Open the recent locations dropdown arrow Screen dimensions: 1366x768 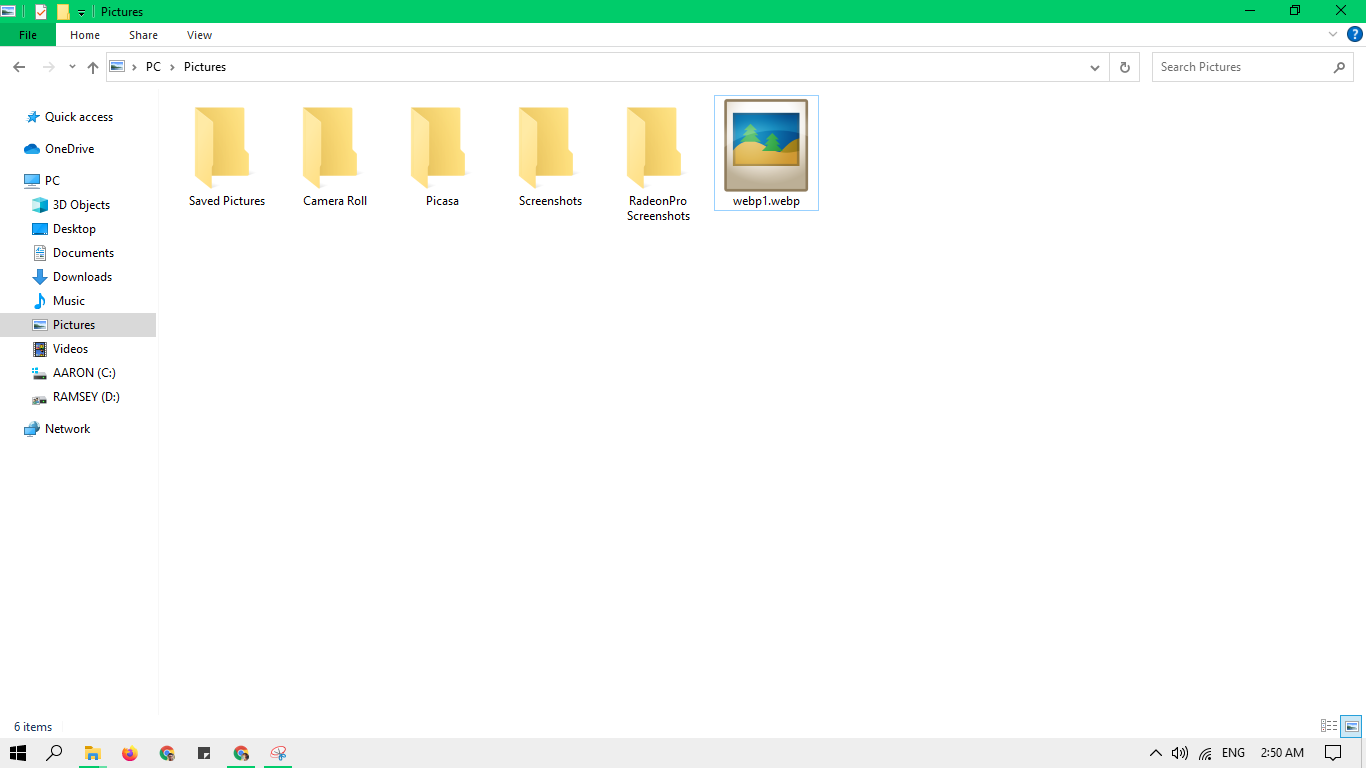pos(72,67)
